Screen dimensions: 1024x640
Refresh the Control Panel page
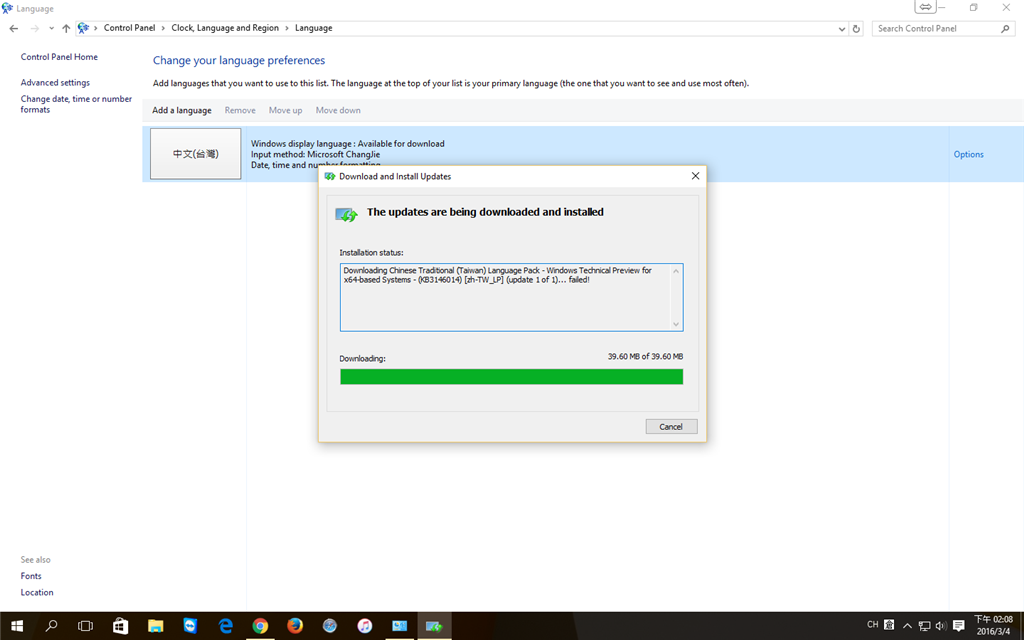(x=856, y=29)
